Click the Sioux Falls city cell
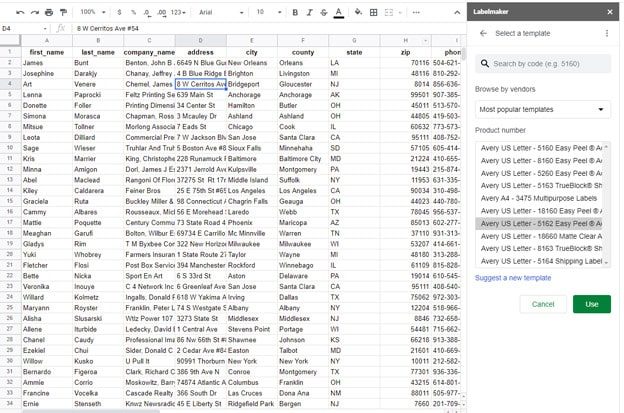The height and width of the screenshot is (413, 624). [x=252, y=148]
